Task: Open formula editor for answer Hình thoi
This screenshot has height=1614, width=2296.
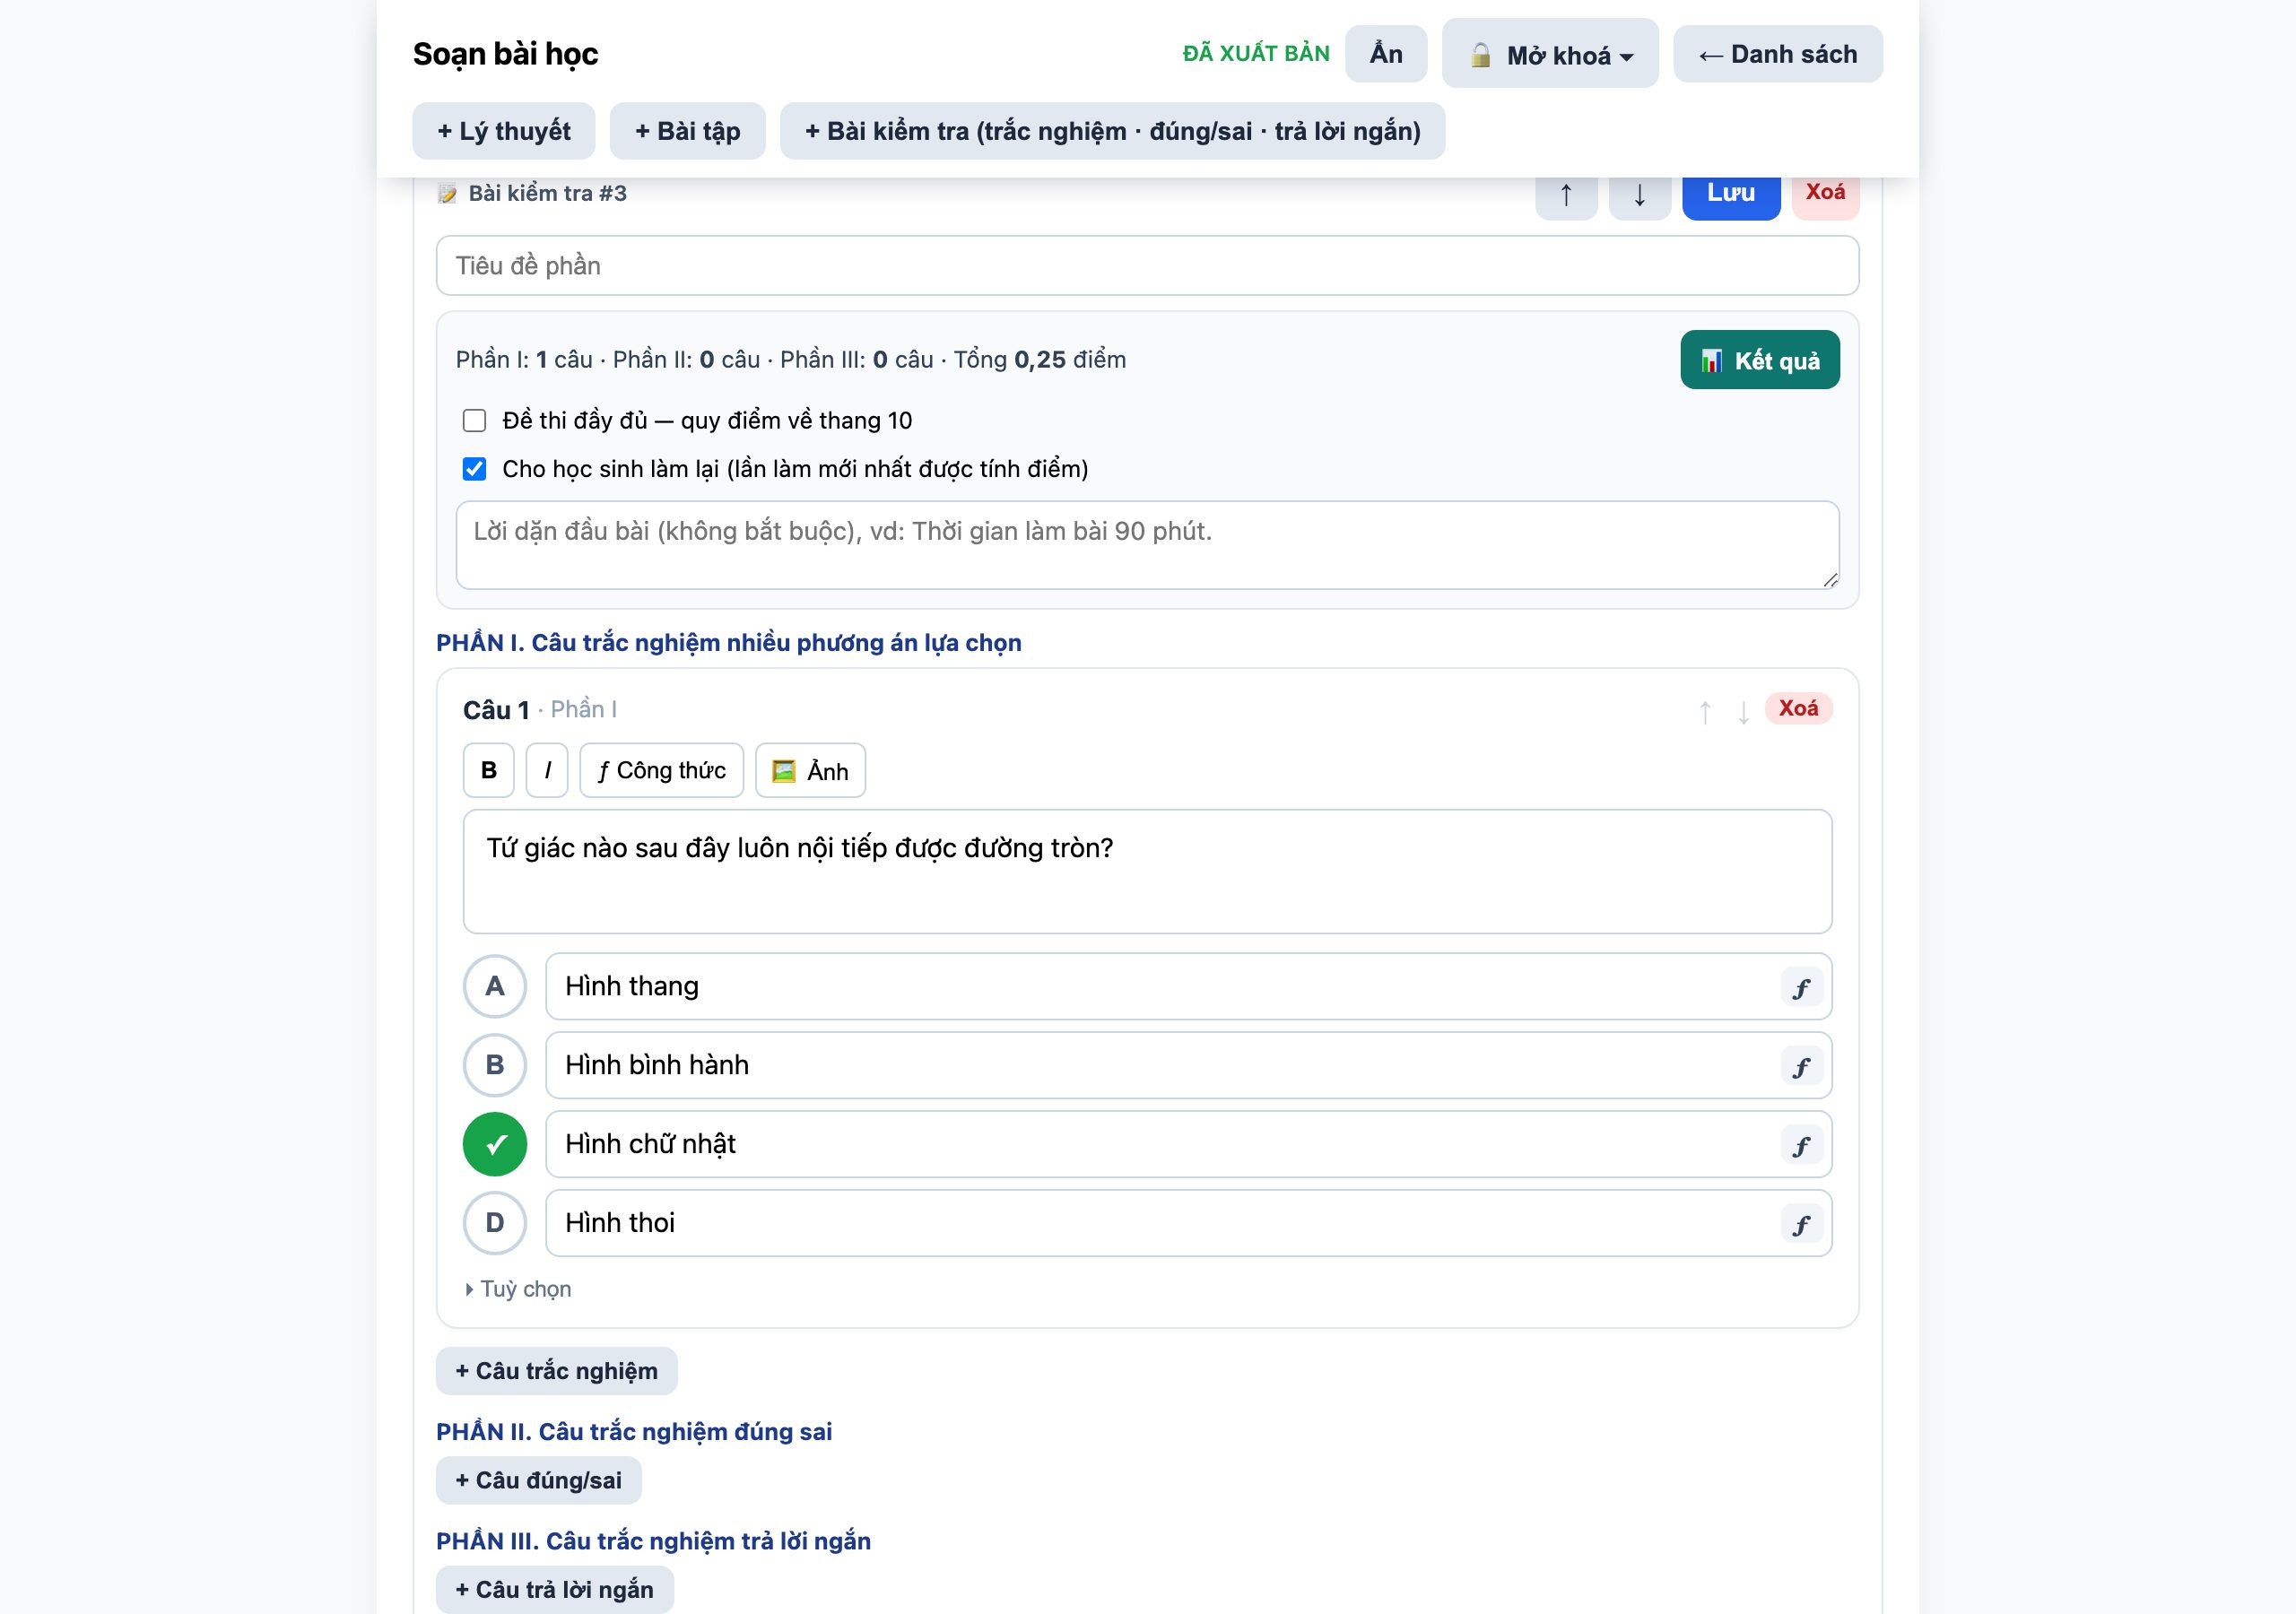Action: pyautogui.click(x=1801, y=1225)
